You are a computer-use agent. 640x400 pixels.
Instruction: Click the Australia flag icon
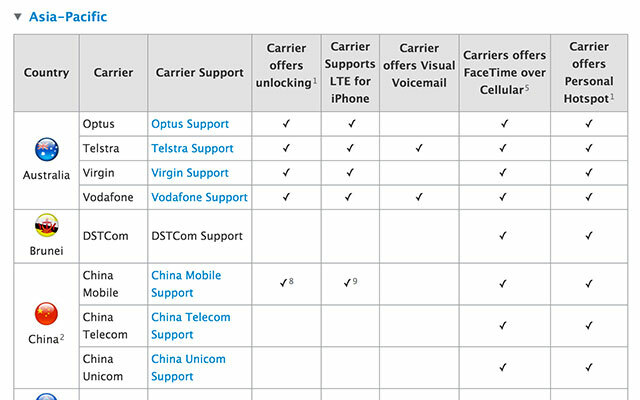(x=47, y=149)
